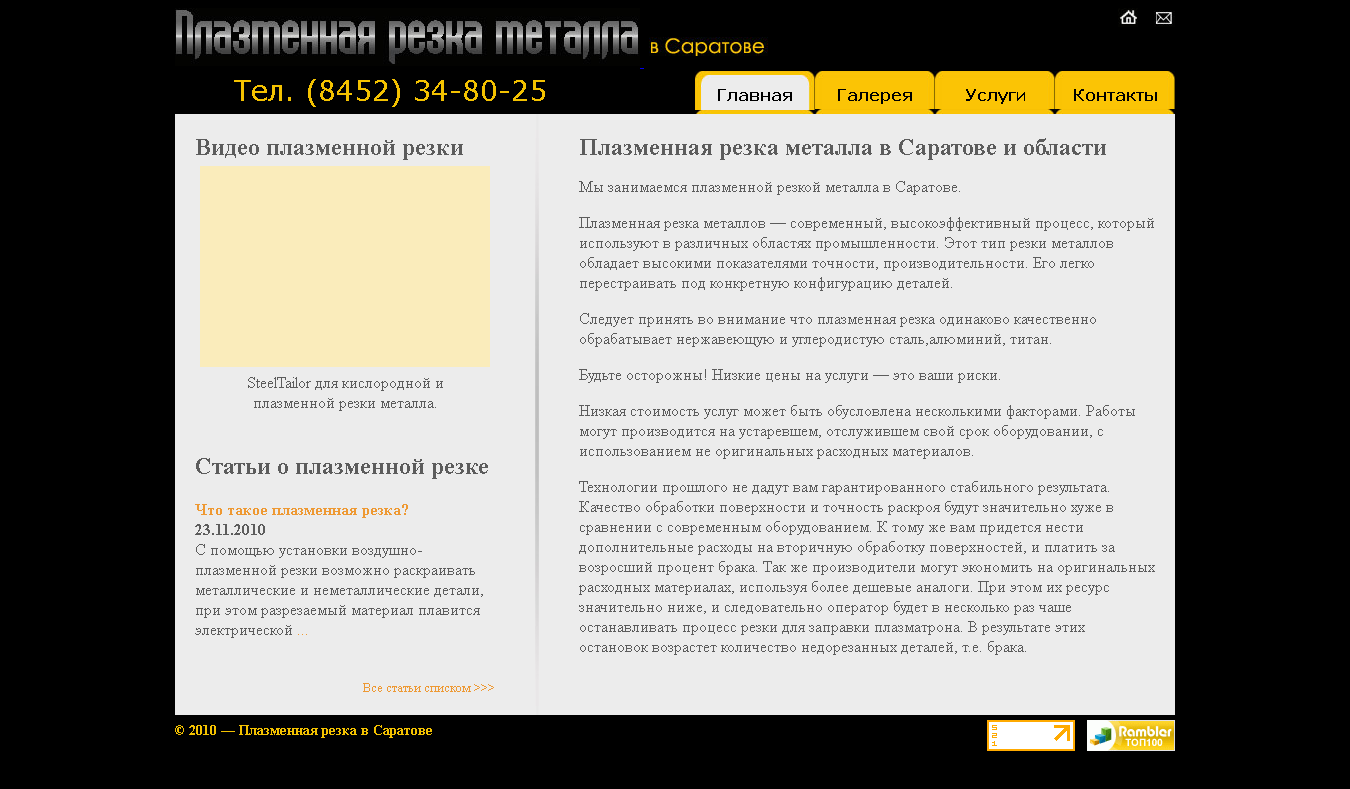This screenshot has width=1350, height=789.
Task: Click the home icon at top right
Action: pos(1128,17)
